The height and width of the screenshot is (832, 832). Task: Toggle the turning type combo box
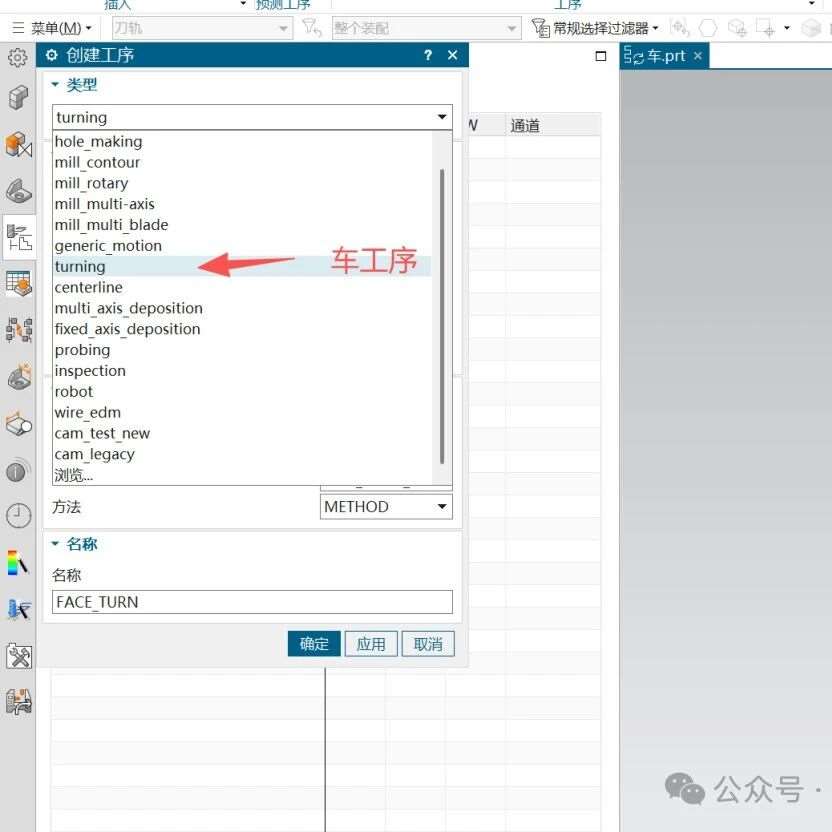(x=252, y=117)
